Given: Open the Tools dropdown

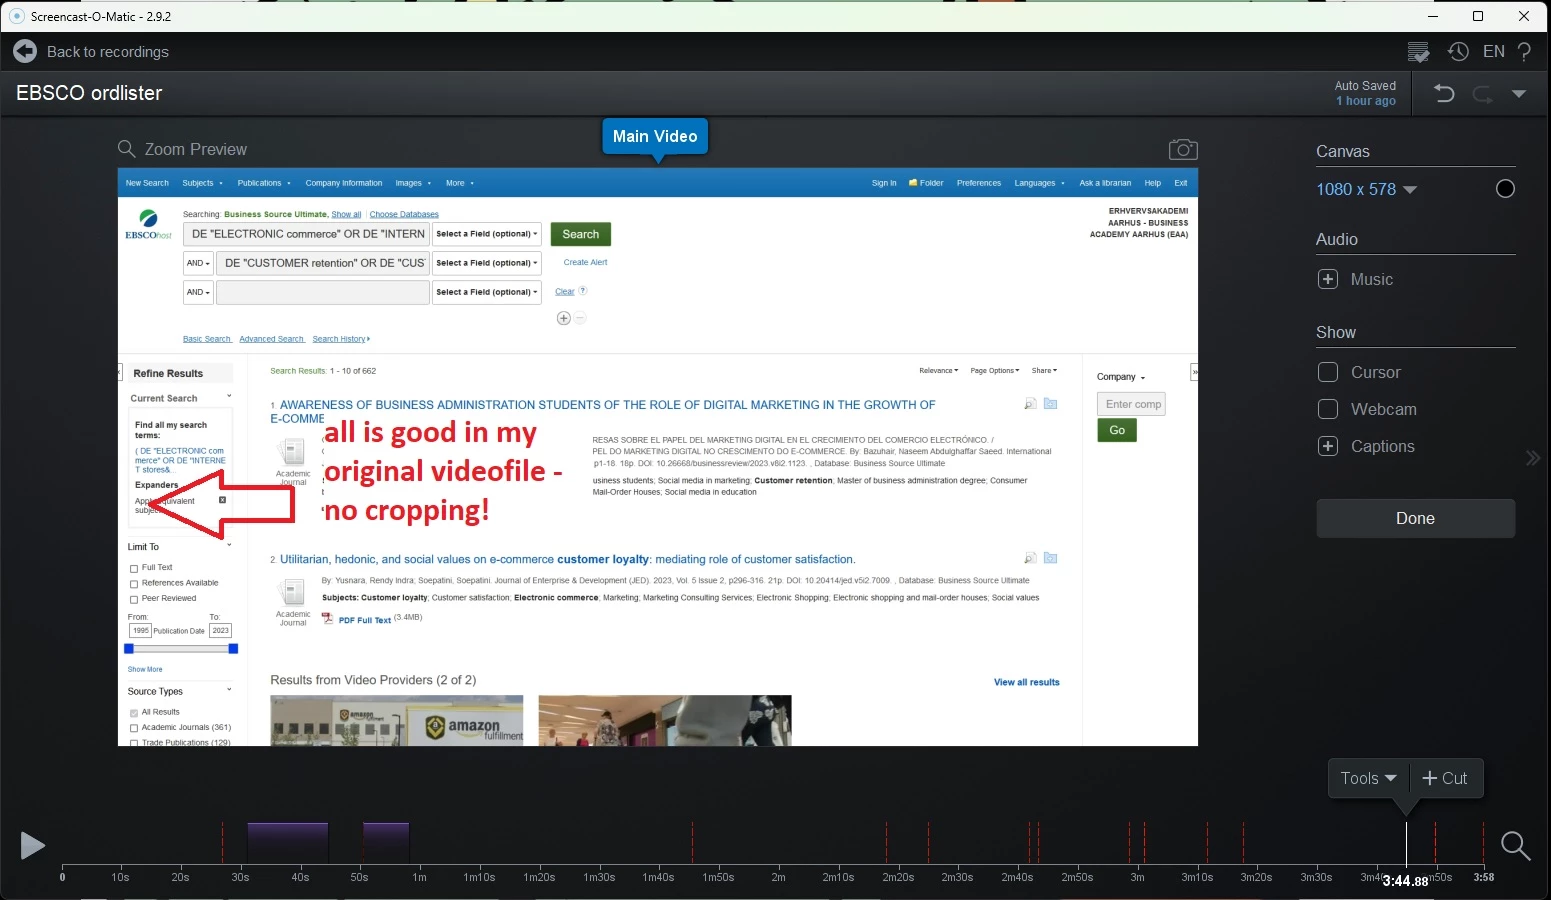Looking at the screenshot, I should [1368, 778].
